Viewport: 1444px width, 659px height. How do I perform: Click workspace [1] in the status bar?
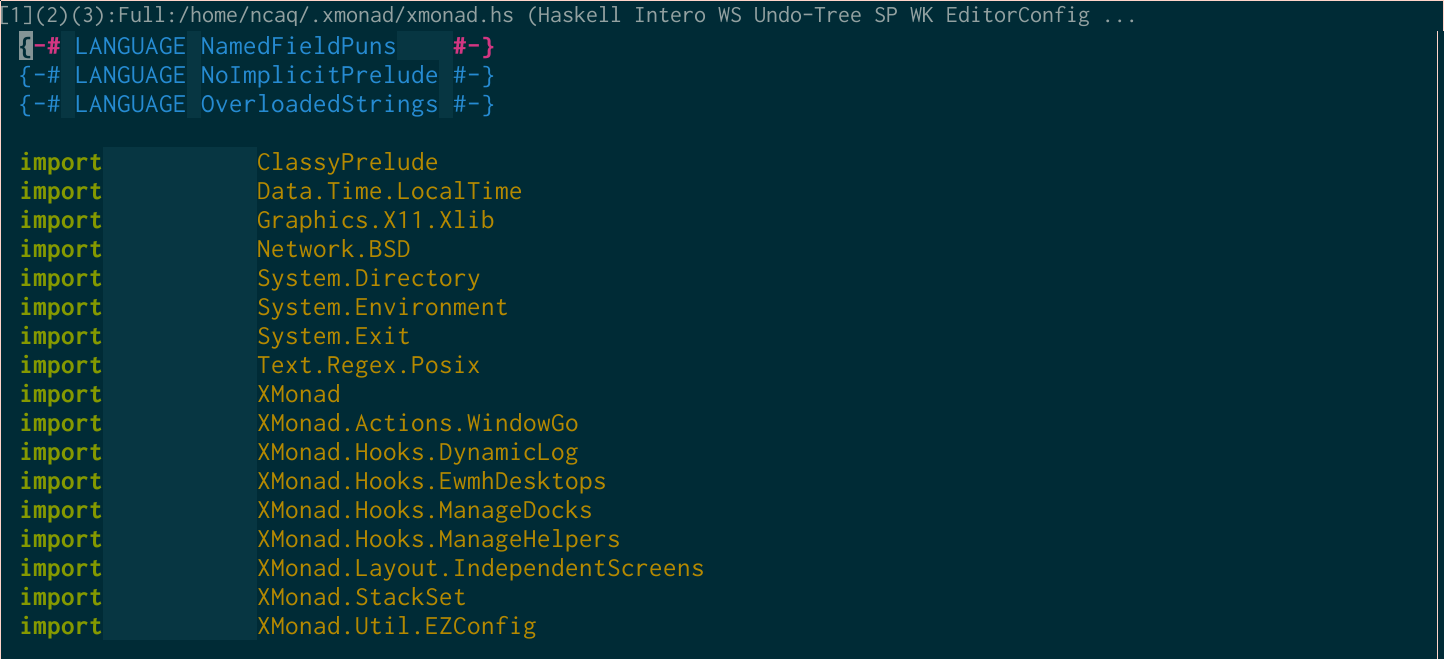click(x=16, y=16)
